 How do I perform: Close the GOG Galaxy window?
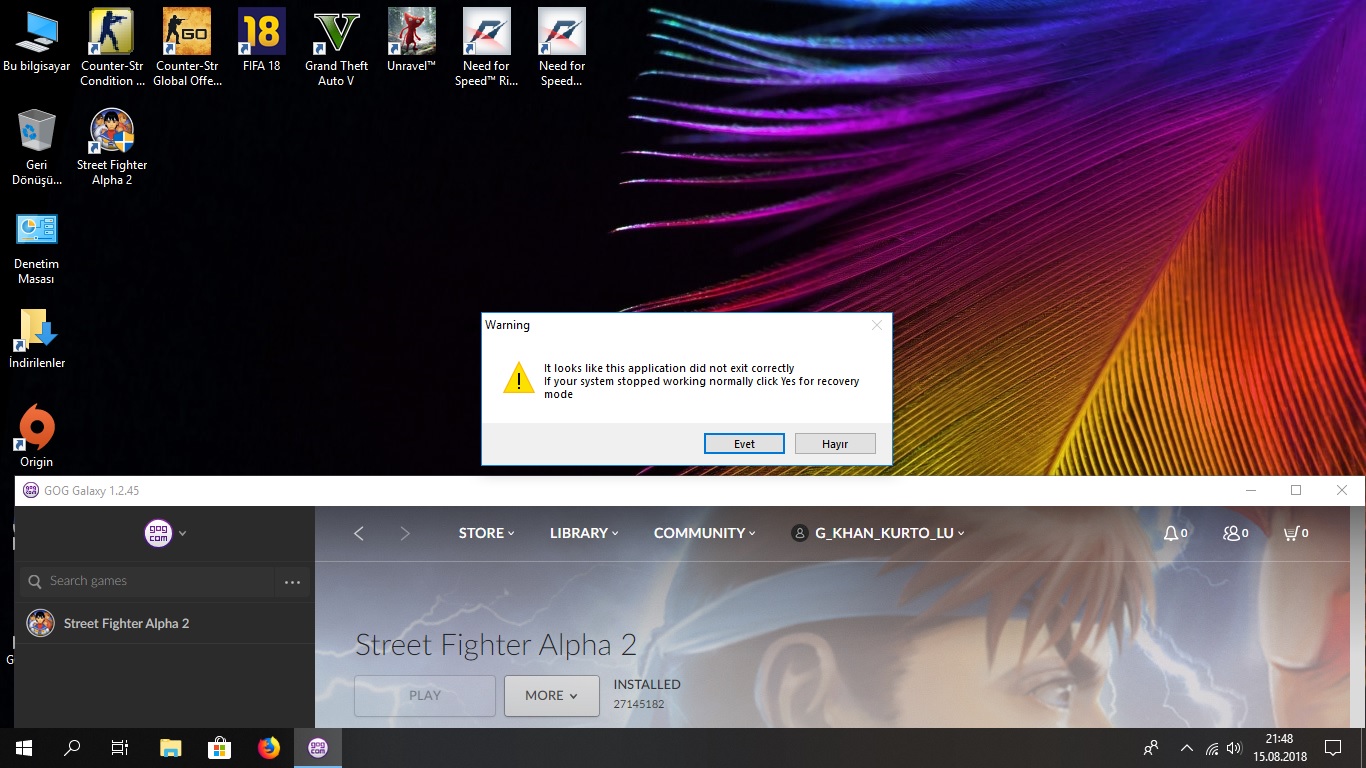1342,490
